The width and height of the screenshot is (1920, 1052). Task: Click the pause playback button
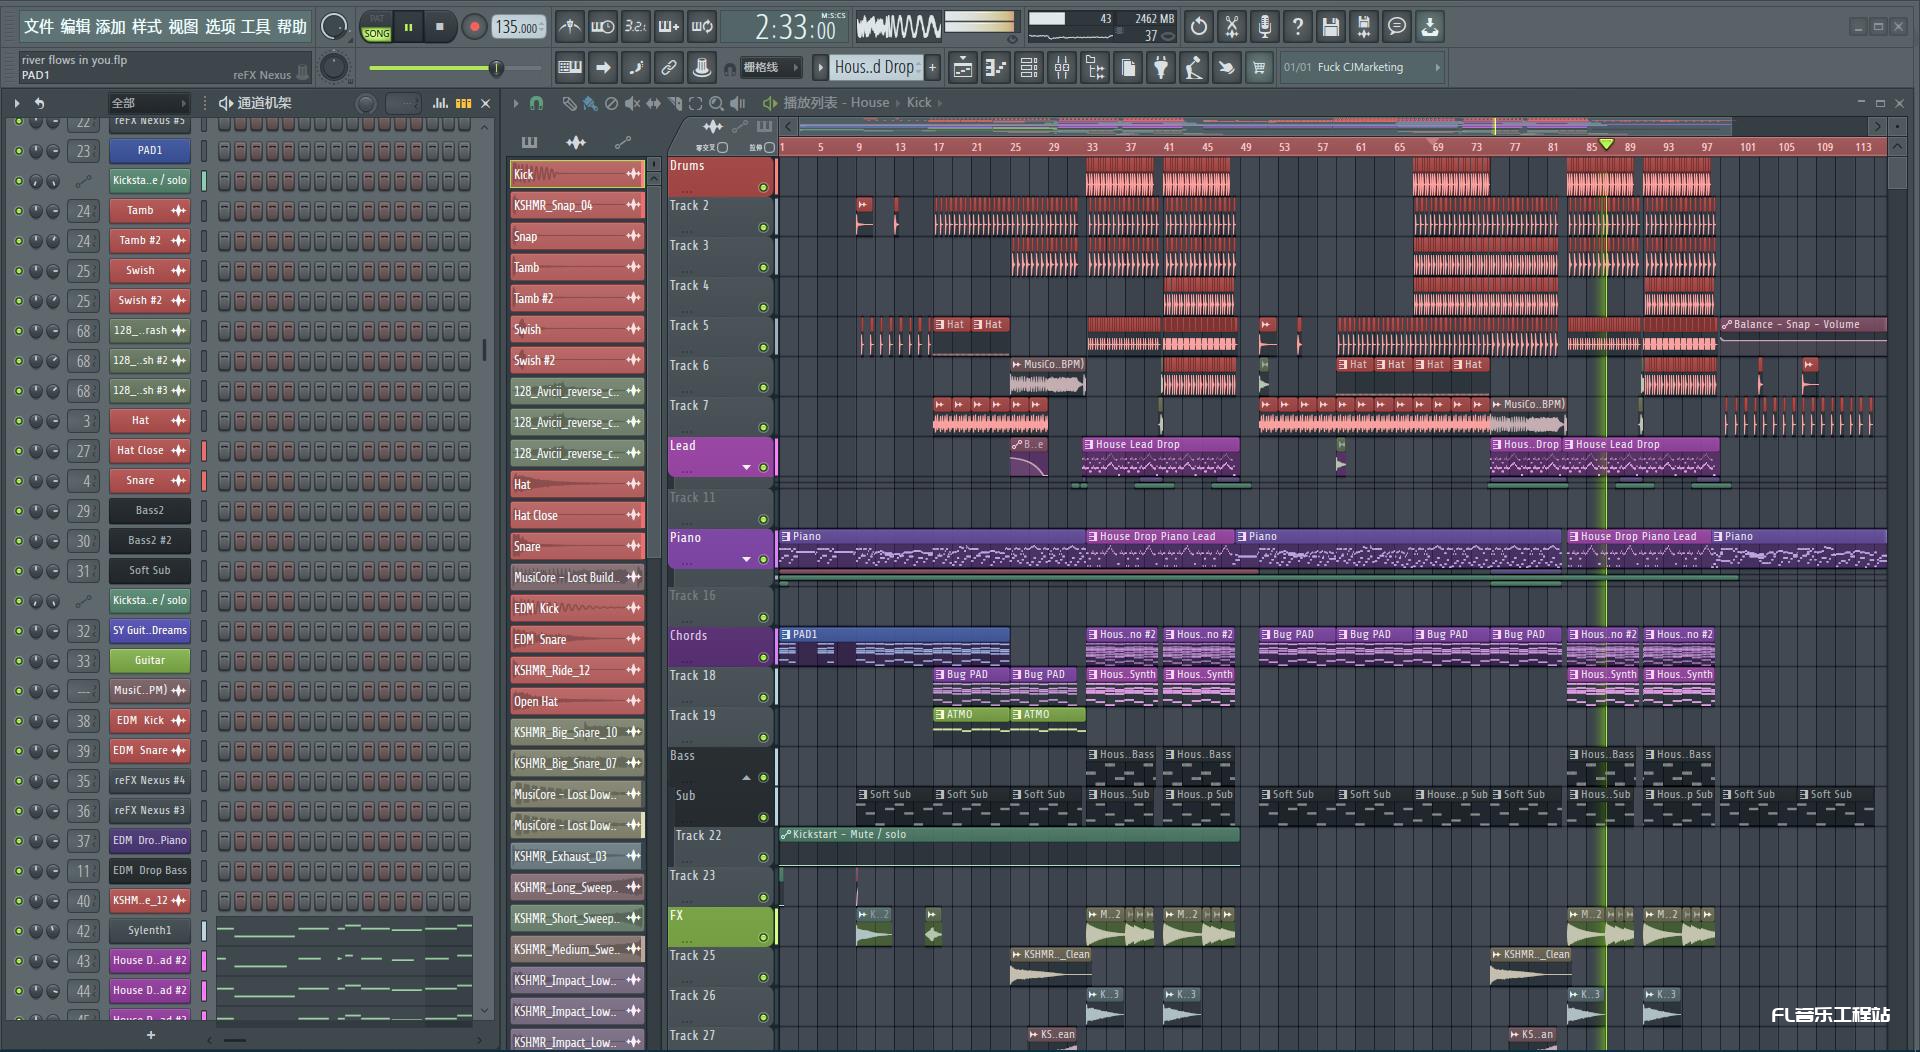pos(408,27)
